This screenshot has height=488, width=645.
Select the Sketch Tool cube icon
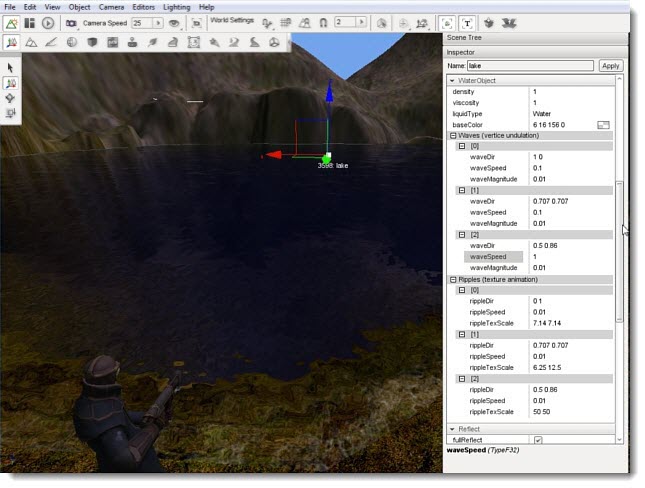click(92, 42)
